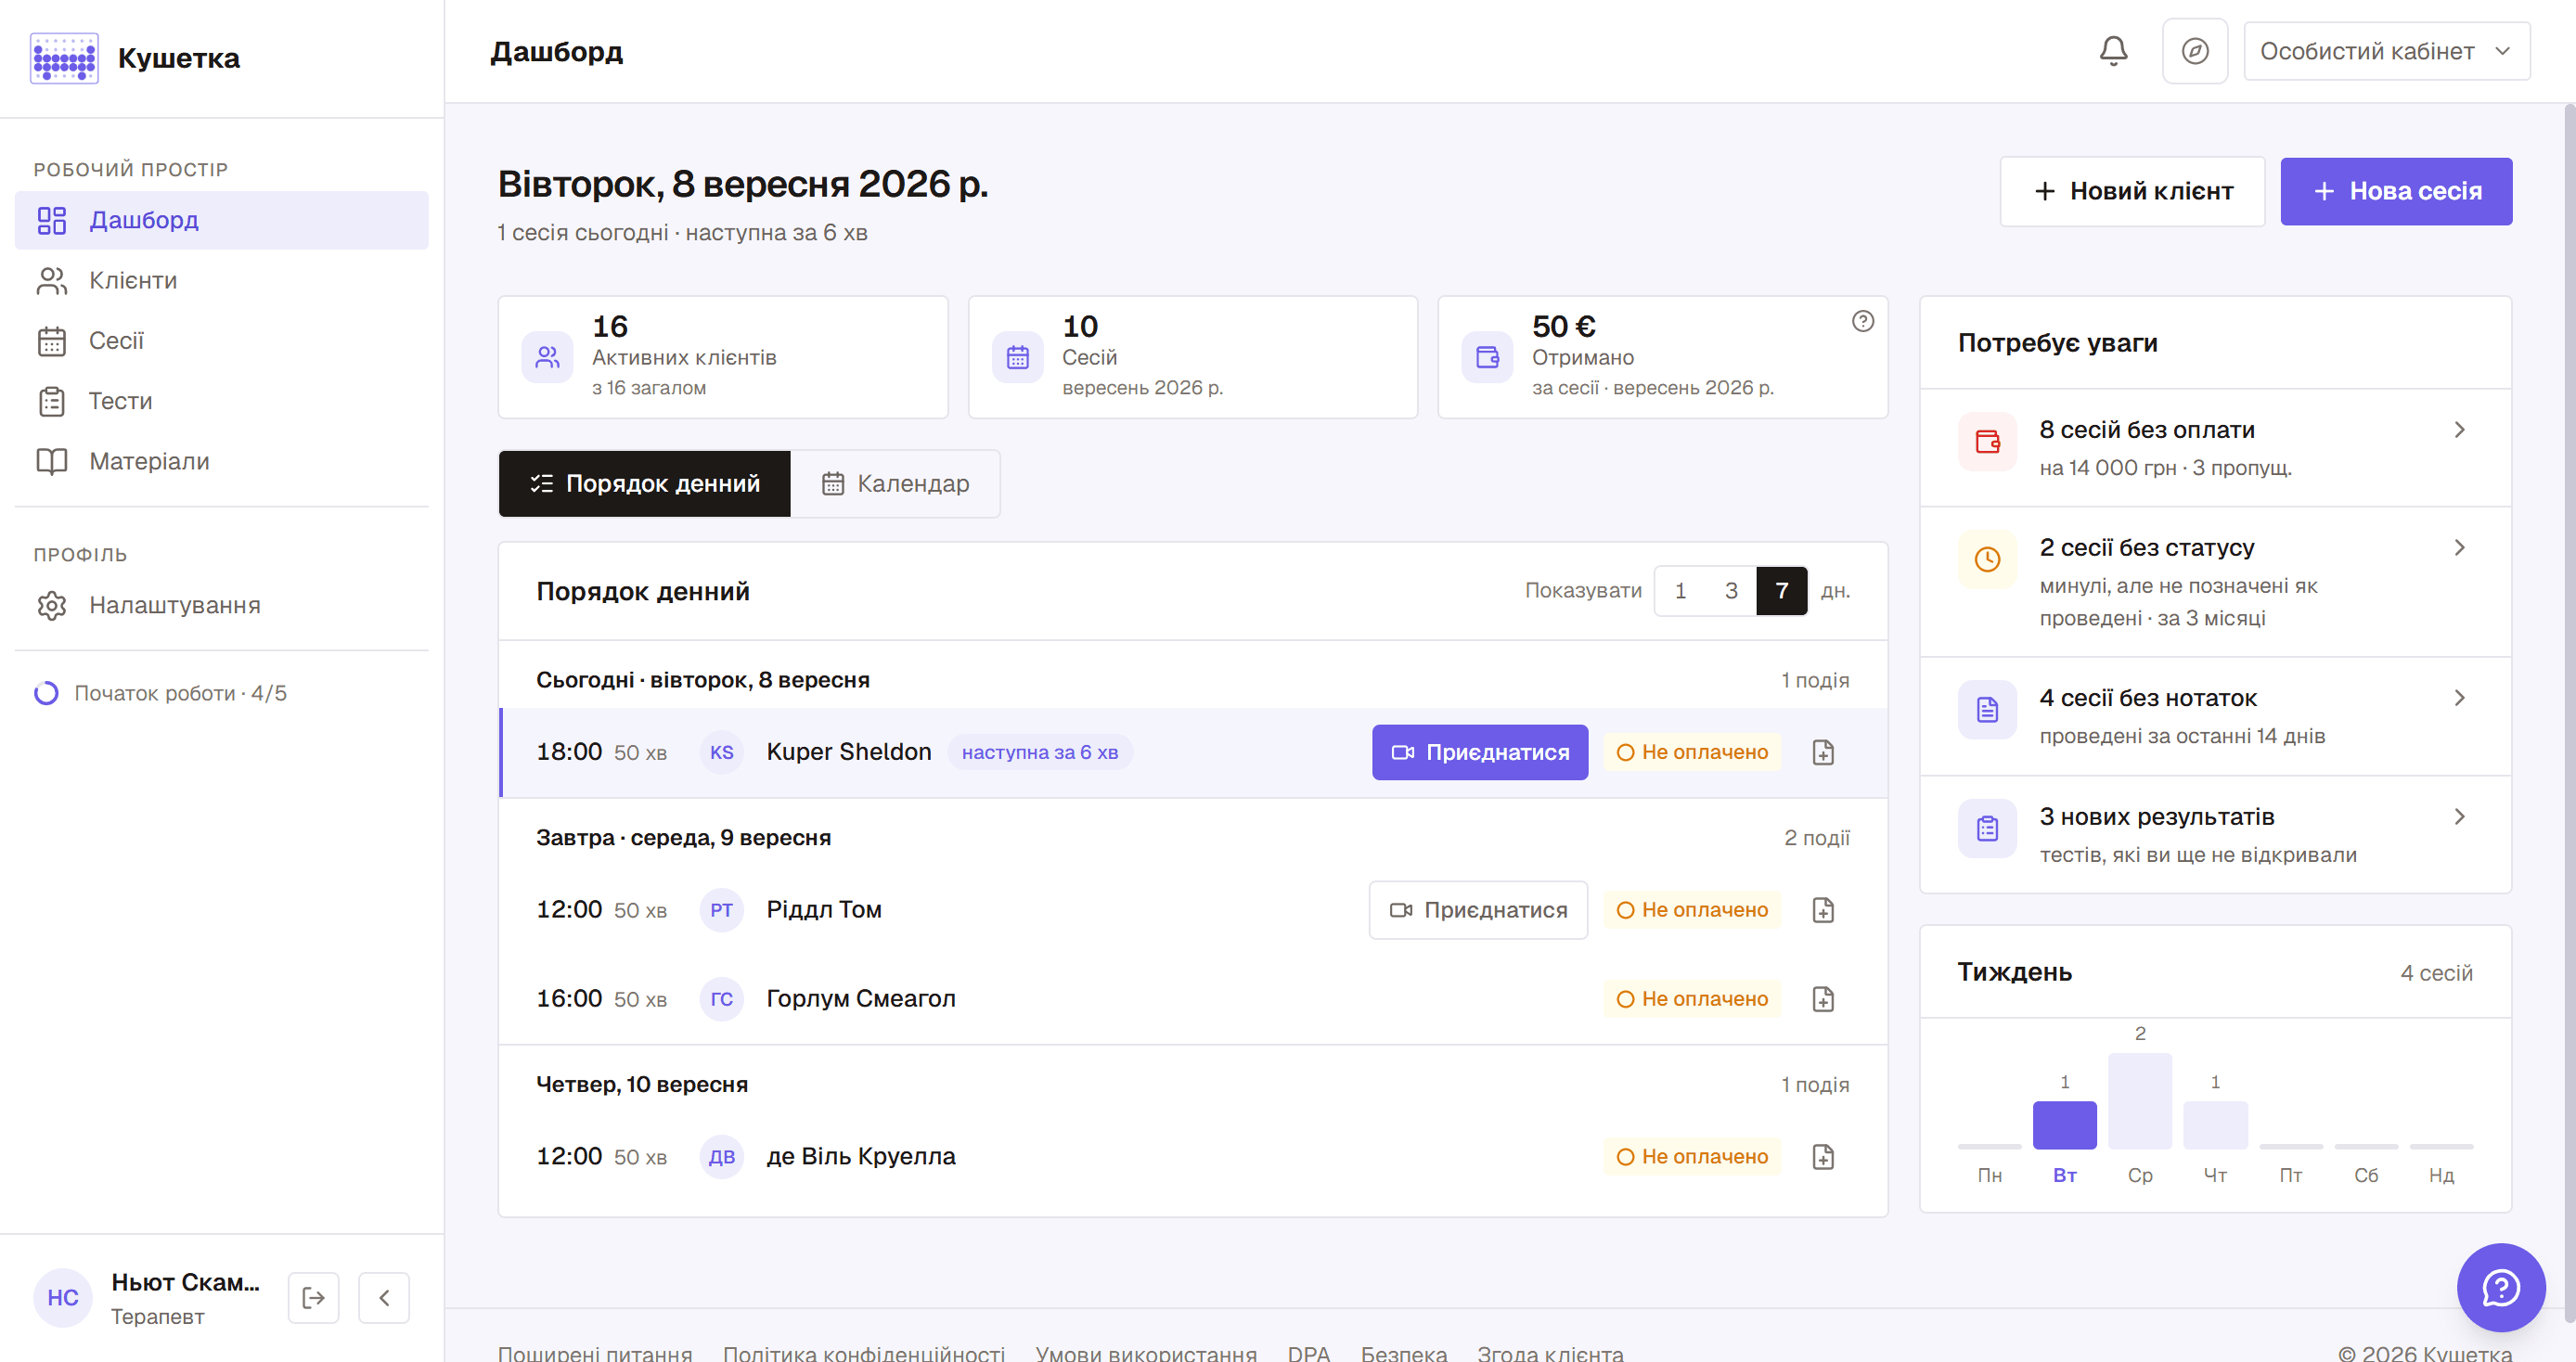Add a note for the де Віль Круелла session
The height and width of the screenshot is (1362, 2576).
point(1823,1157)
